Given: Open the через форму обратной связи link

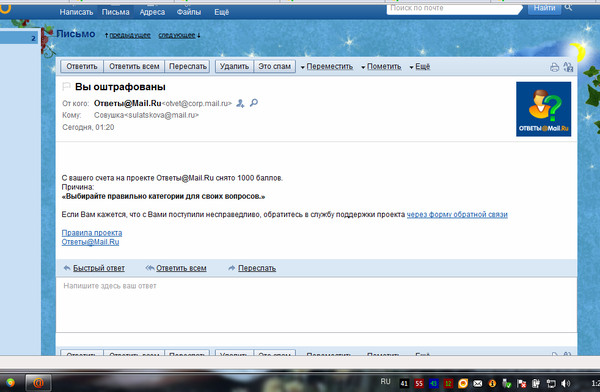Looking at the screenshot, I should click(x=457, y=214).
